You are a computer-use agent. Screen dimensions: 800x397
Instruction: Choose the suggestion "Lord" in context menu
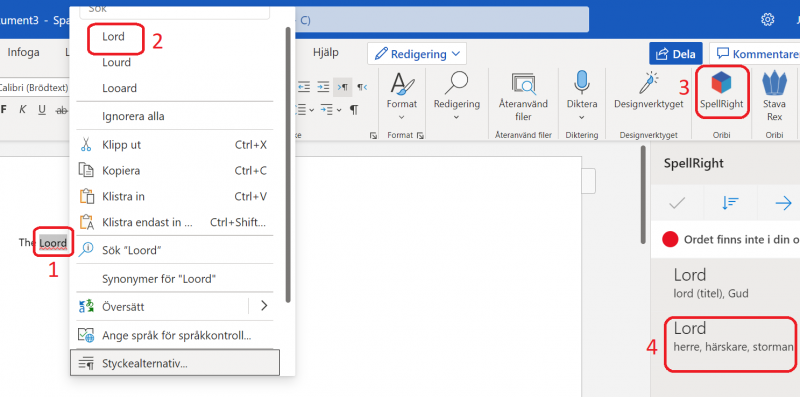click(x=113, y=37)
